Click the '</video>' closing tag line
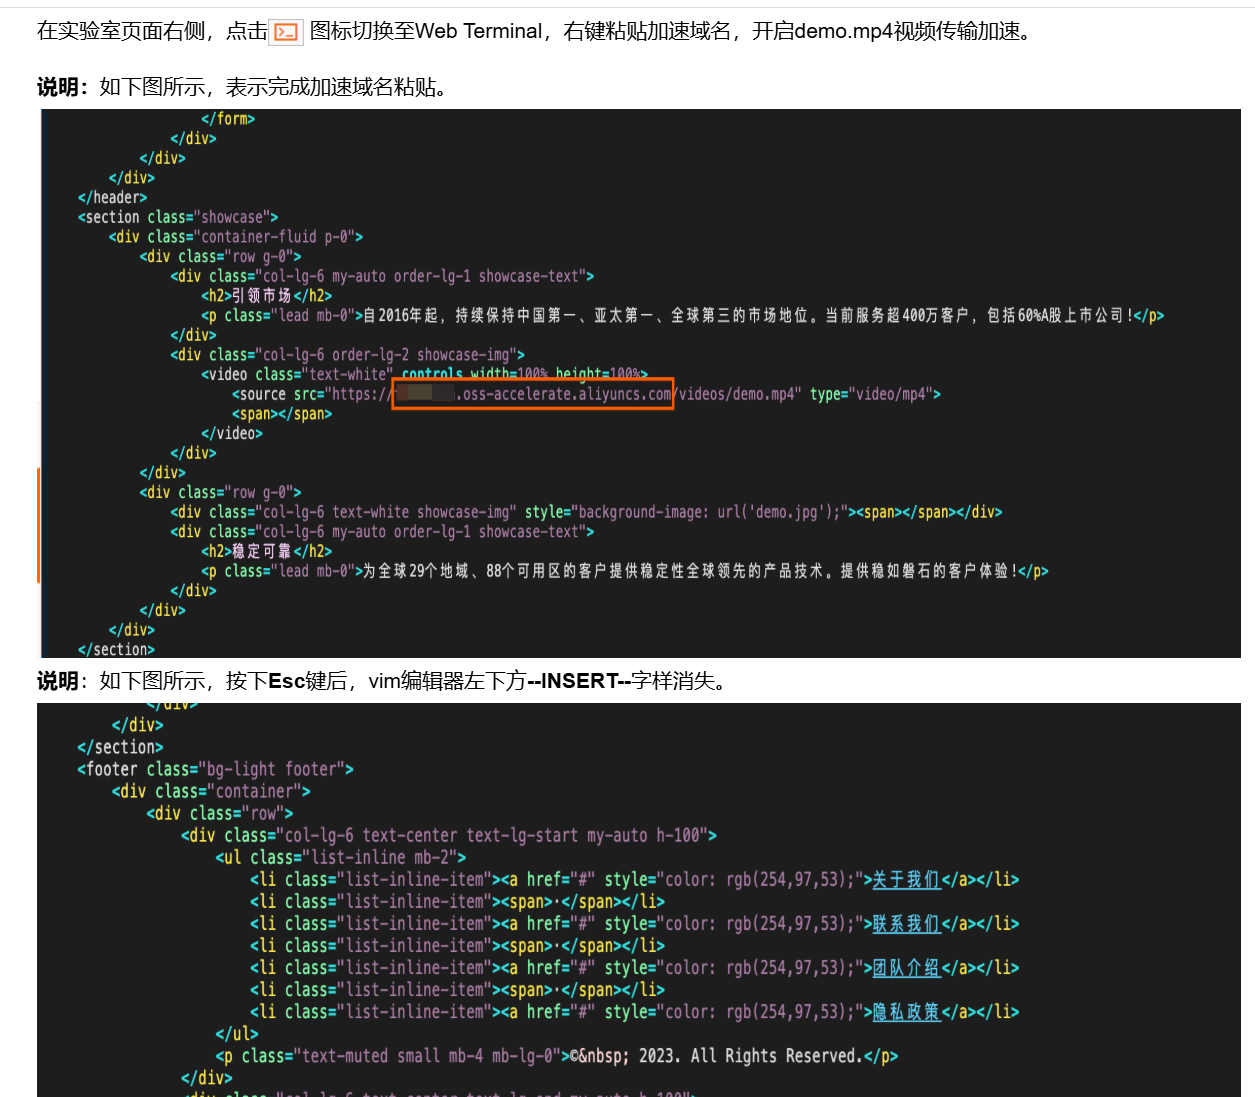 pyautogui.click(x=232, y=433)
